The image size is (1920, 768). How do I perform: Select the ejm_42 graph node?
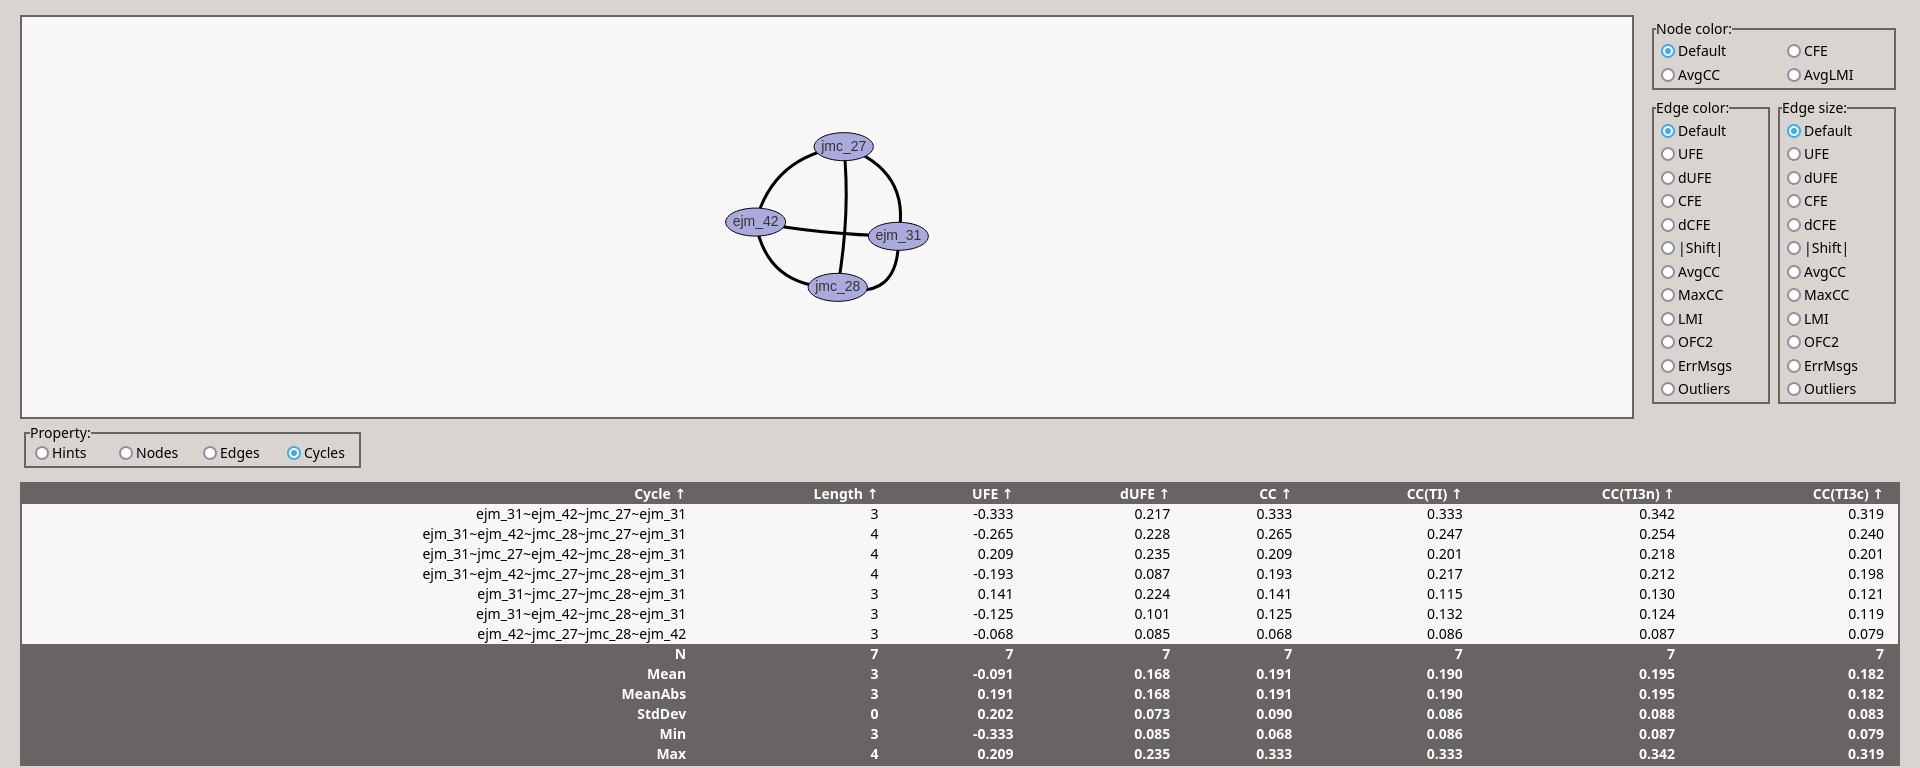click(755, 222)
